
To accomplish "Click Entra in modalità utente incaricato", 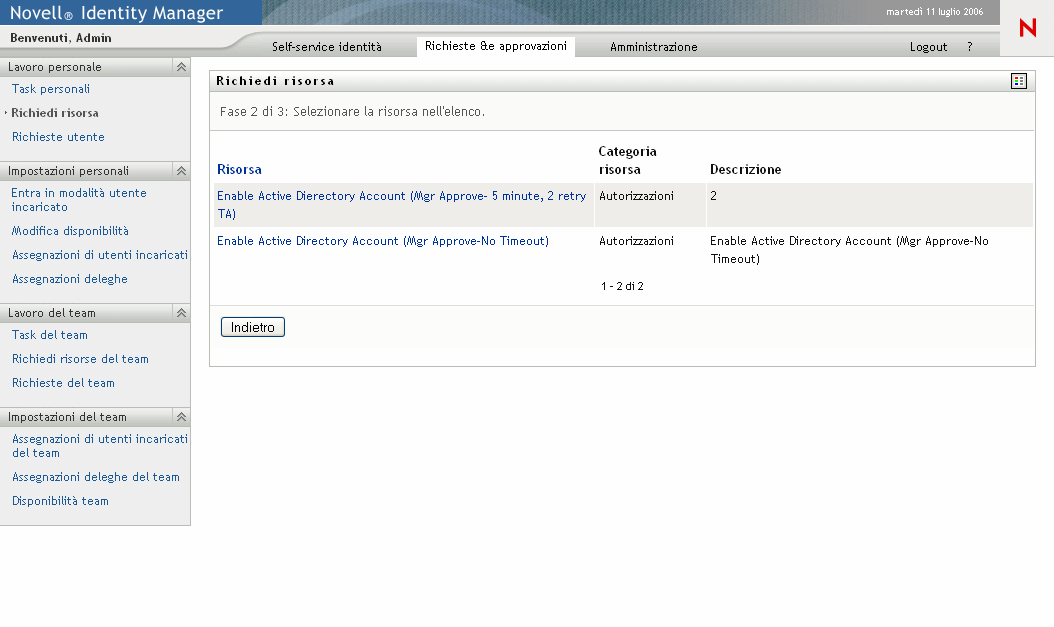I will coord(79,200).
